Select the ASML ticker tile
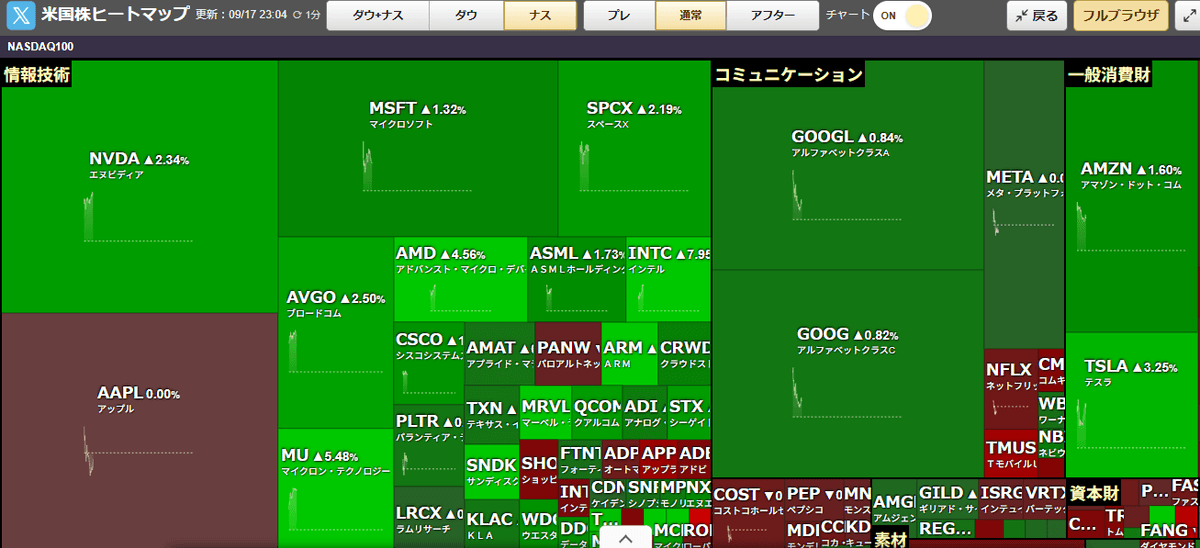 [x=577, y=279]
